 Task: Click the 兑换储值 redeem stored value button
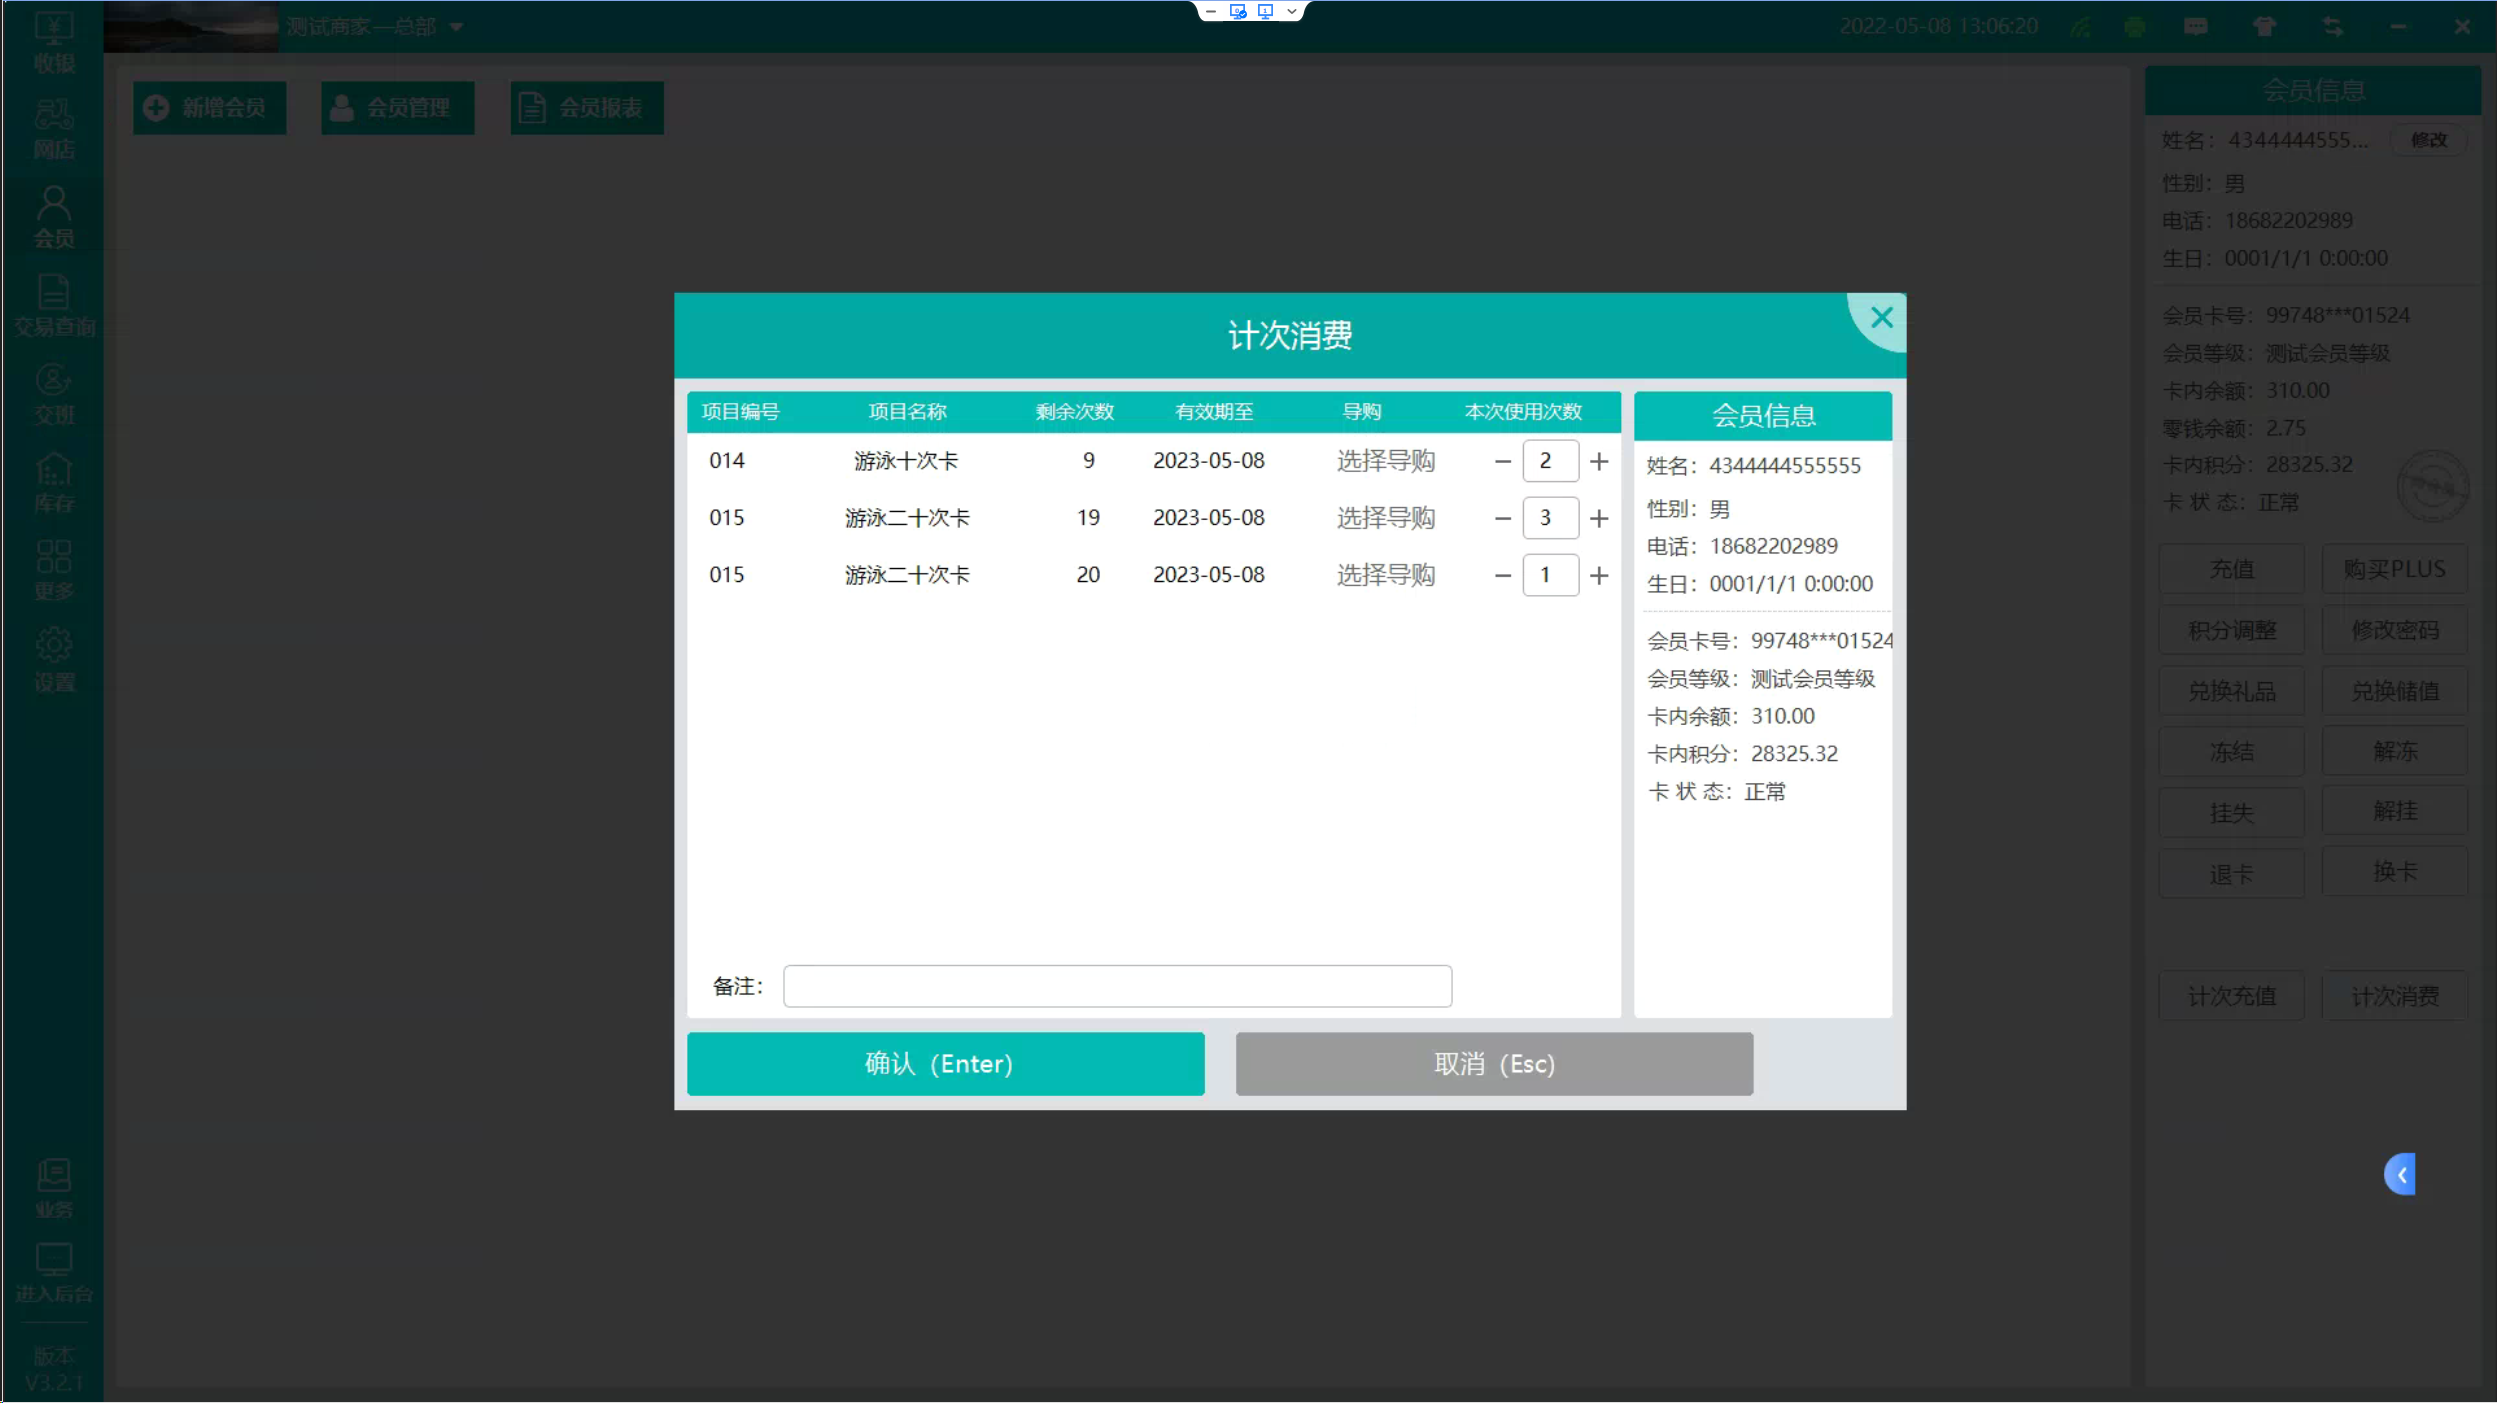2394,691
